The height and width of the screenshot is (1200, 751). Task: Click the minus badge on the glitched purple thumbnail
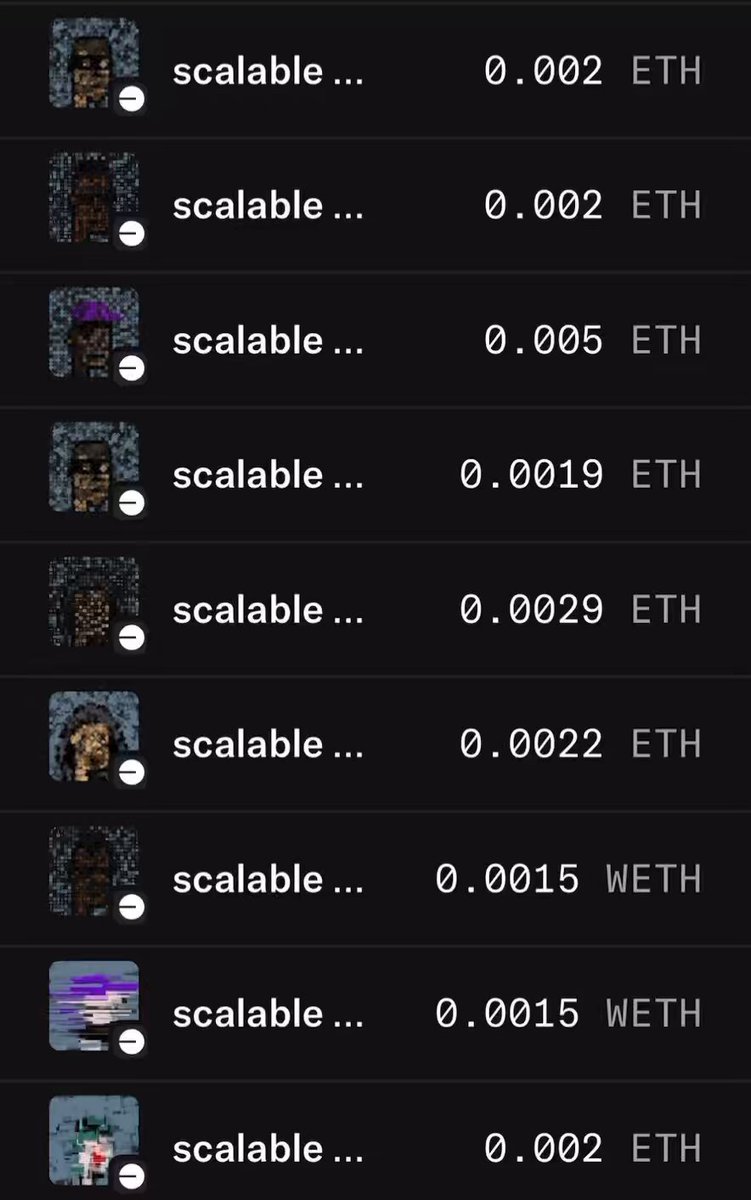click(x=132, y=1041)
